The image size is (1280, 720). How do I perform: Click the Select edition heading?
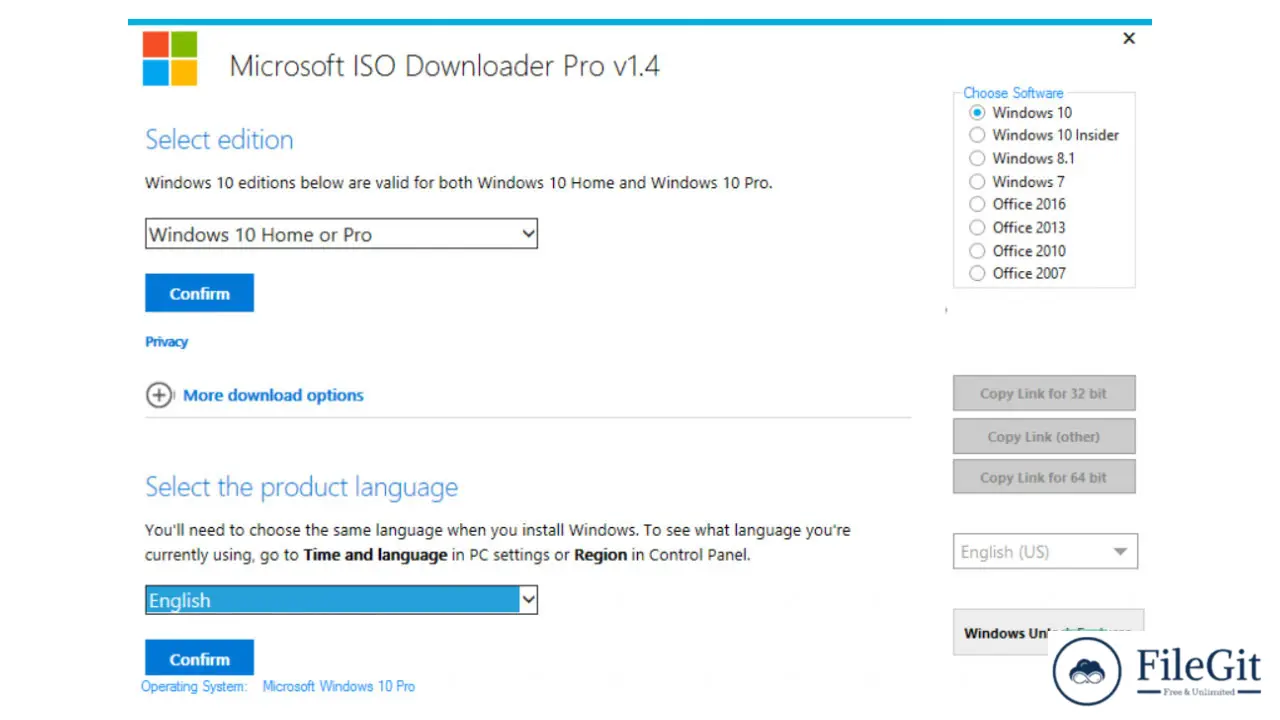pyautogui.click(x=219, y=140)
